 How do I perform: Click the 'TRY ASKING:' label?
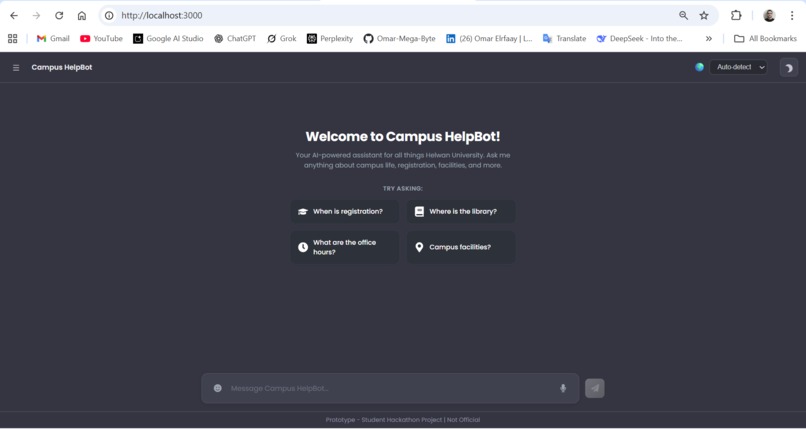[x=402, y=189]
